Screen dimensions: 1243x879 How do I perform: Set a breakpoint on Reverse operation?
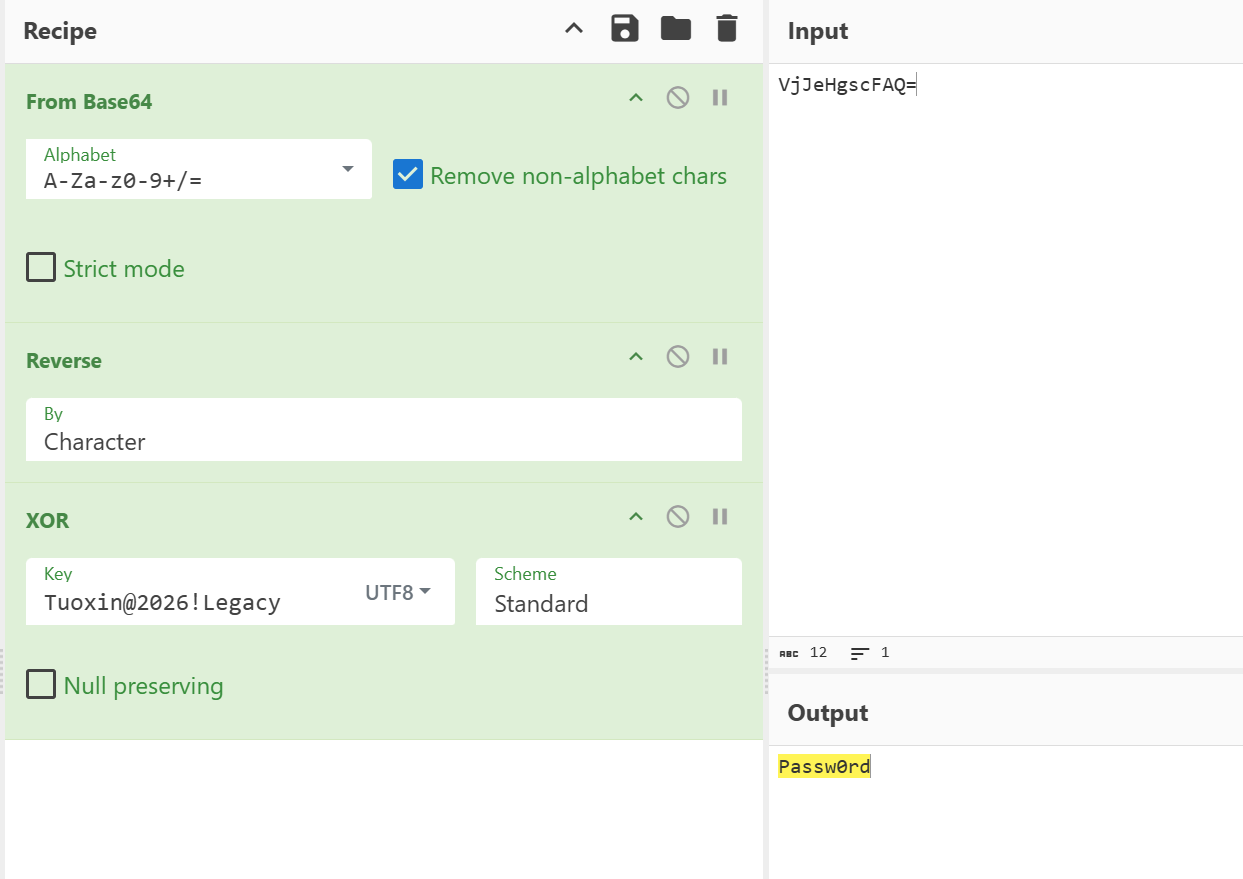(720, 357)
